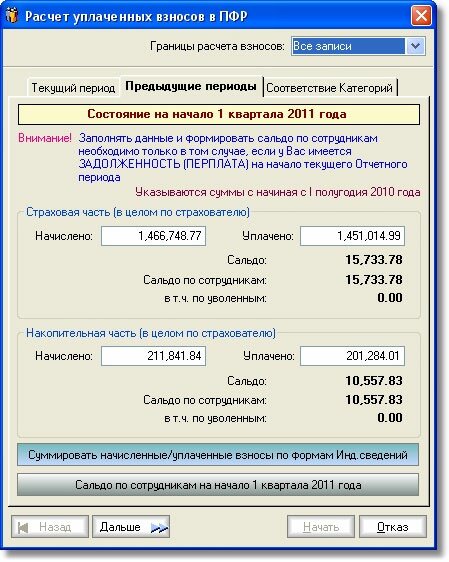This screenshot has width=449, height=562.
Task: Close the Расчет уплаченных взносов window
Action: [421, 16]
